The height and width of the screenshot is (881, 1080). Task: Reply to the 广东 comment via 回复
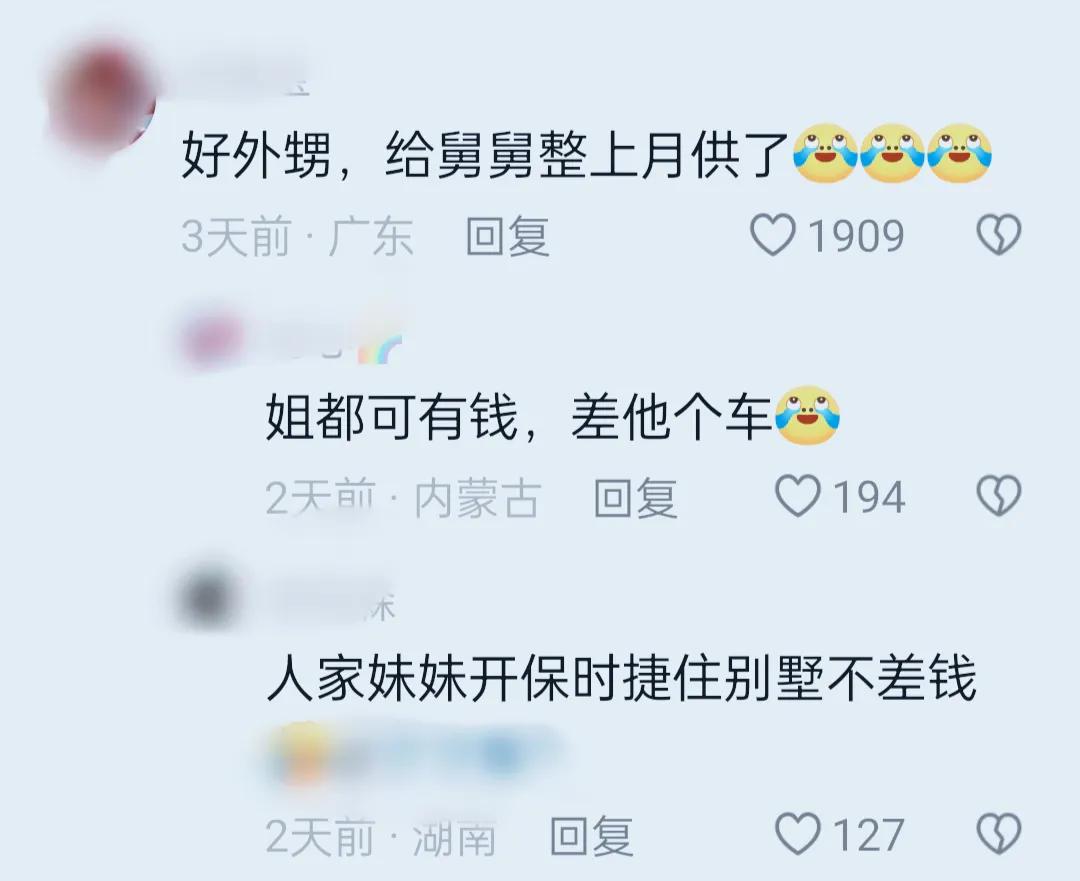(508, 236)
